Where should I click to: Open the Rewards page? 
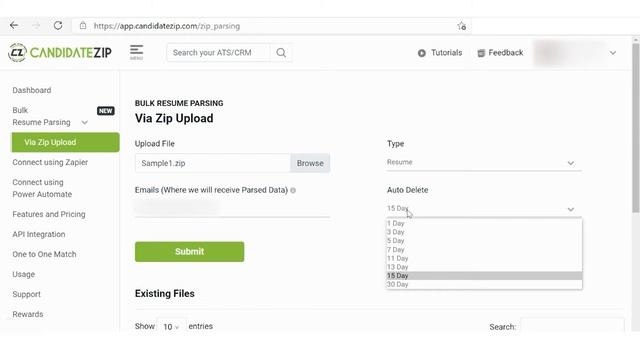[28, 314]
